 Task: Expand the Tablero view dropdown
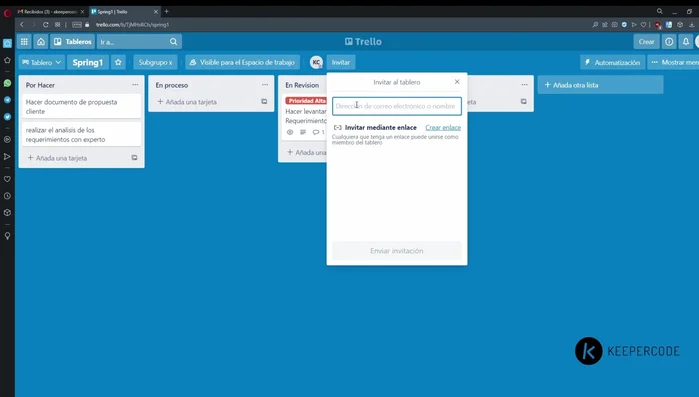click(41, 62)
